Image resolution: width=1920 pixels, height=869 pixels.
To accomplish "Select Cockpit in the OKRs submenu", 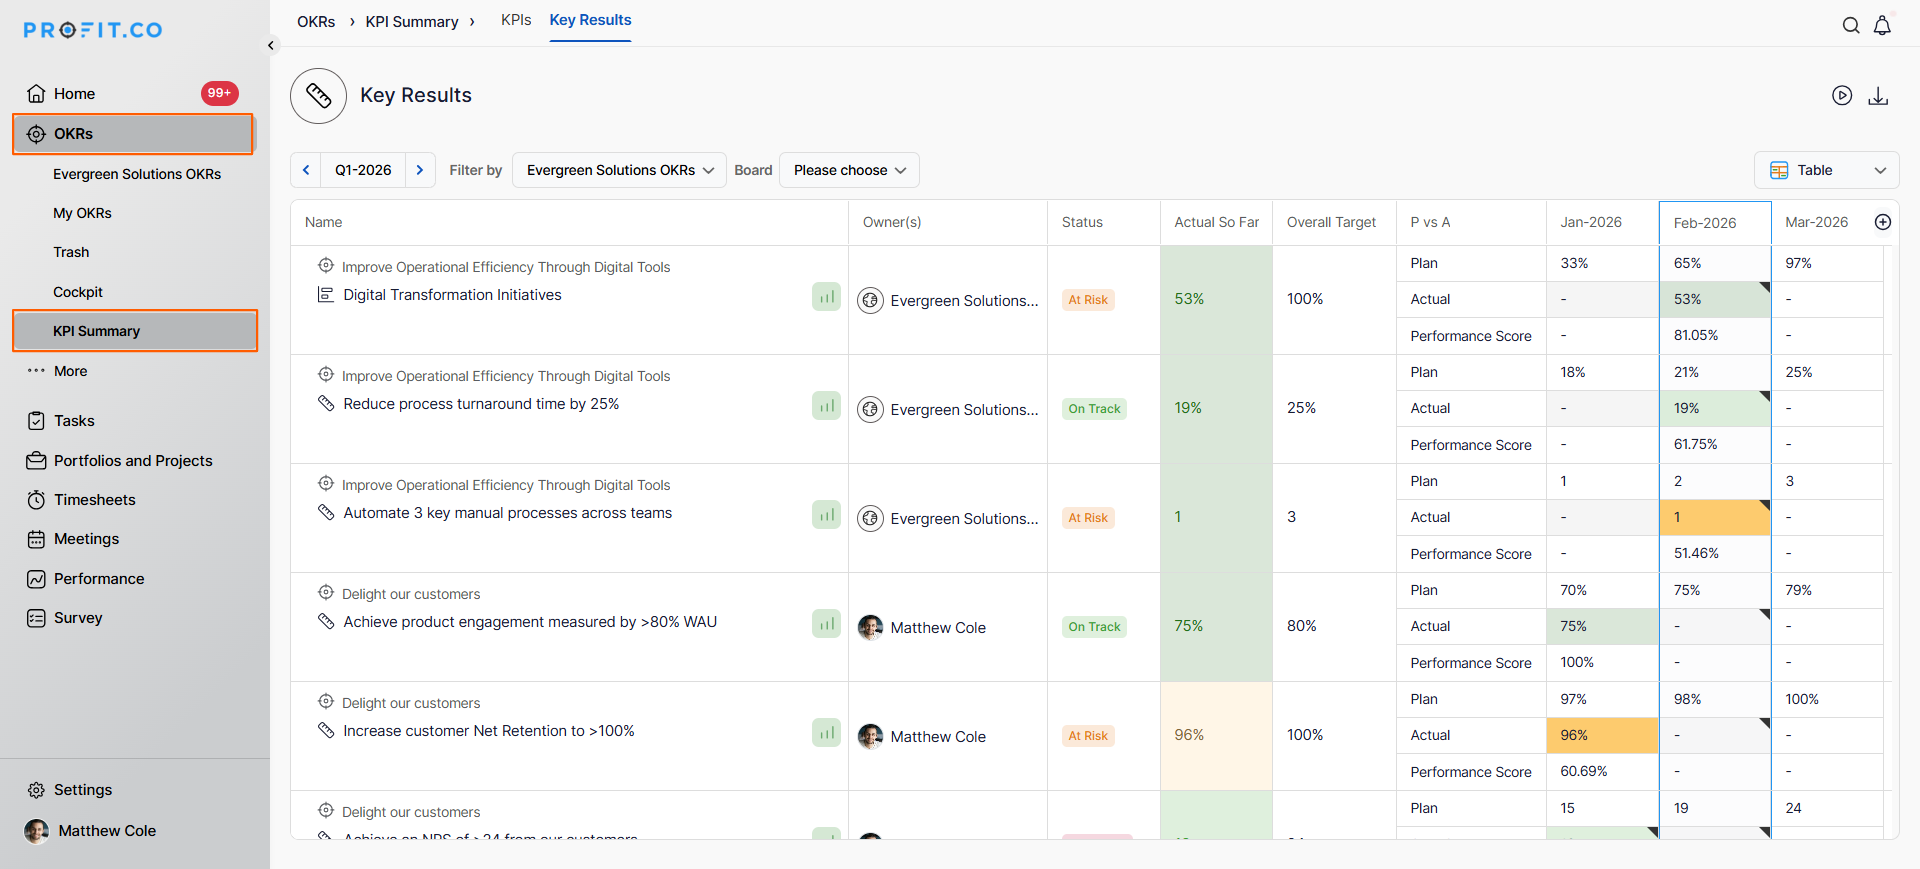I will point(78,292).
